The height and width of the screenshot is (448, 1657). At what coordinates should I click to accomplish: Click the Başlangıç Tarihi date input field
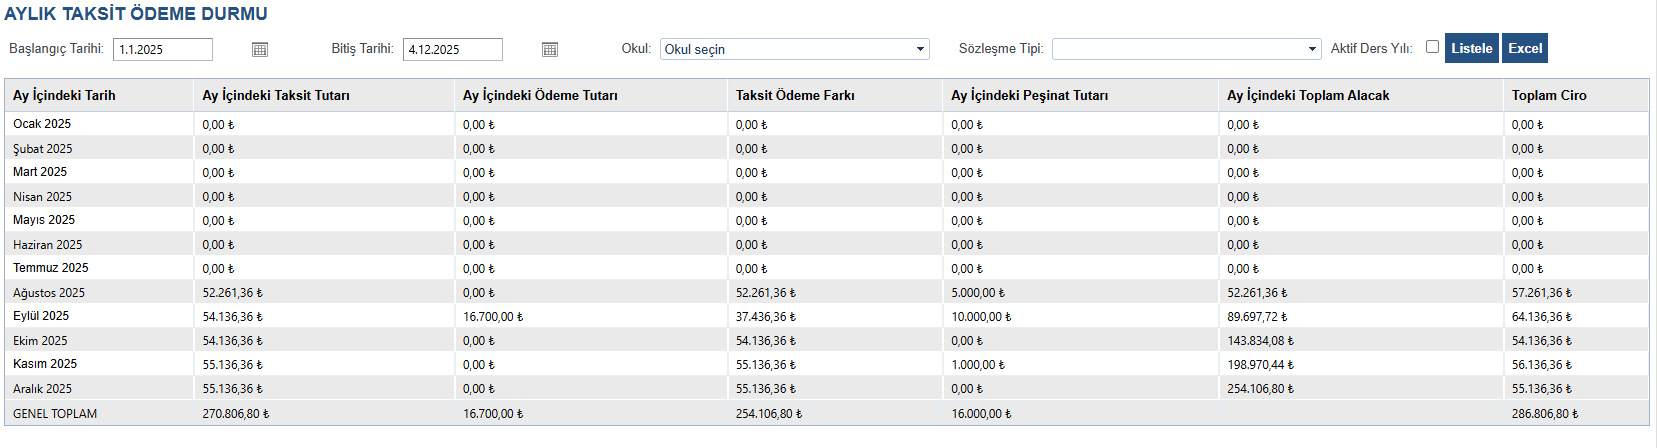(163, 49)
